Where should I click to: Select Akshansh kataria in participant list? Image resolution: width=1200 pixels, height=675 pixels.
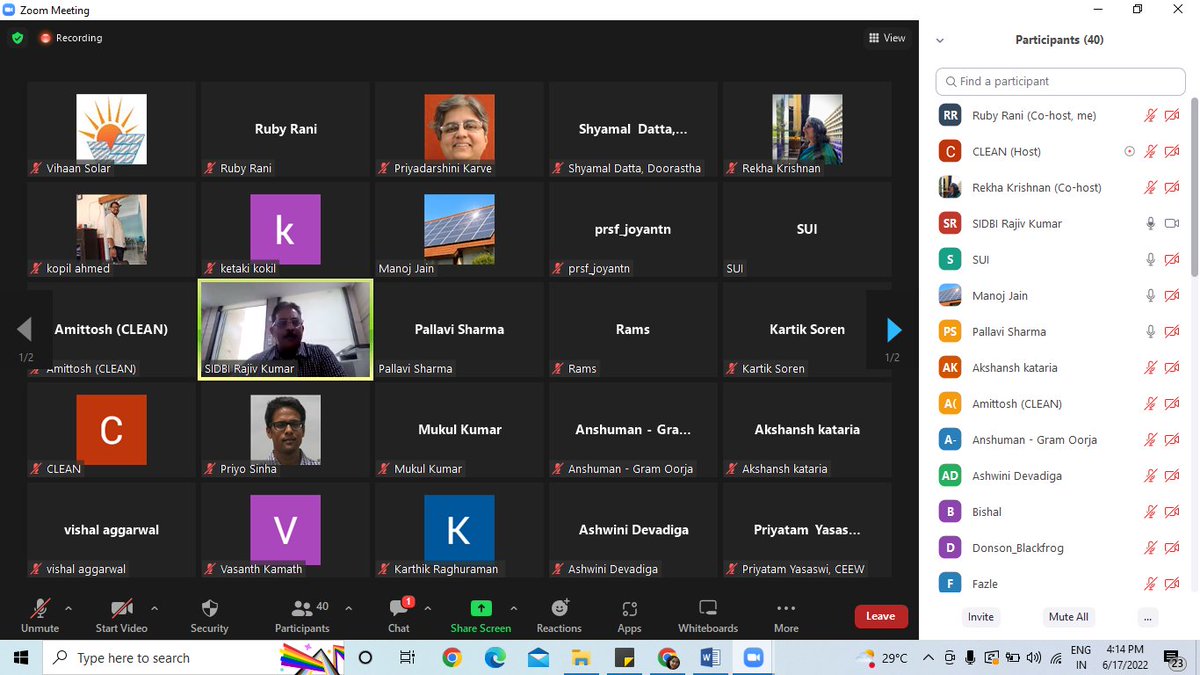pos(1060,368)
